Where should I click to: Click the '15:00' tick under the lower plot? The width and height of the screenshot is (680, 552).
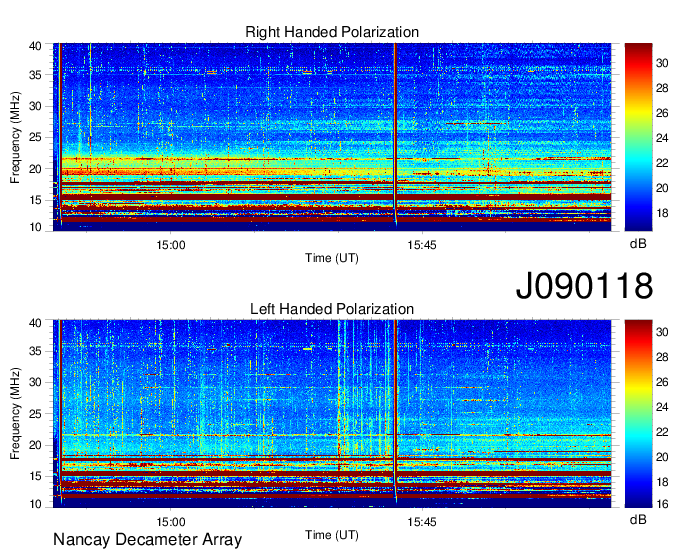pos(171,522)
